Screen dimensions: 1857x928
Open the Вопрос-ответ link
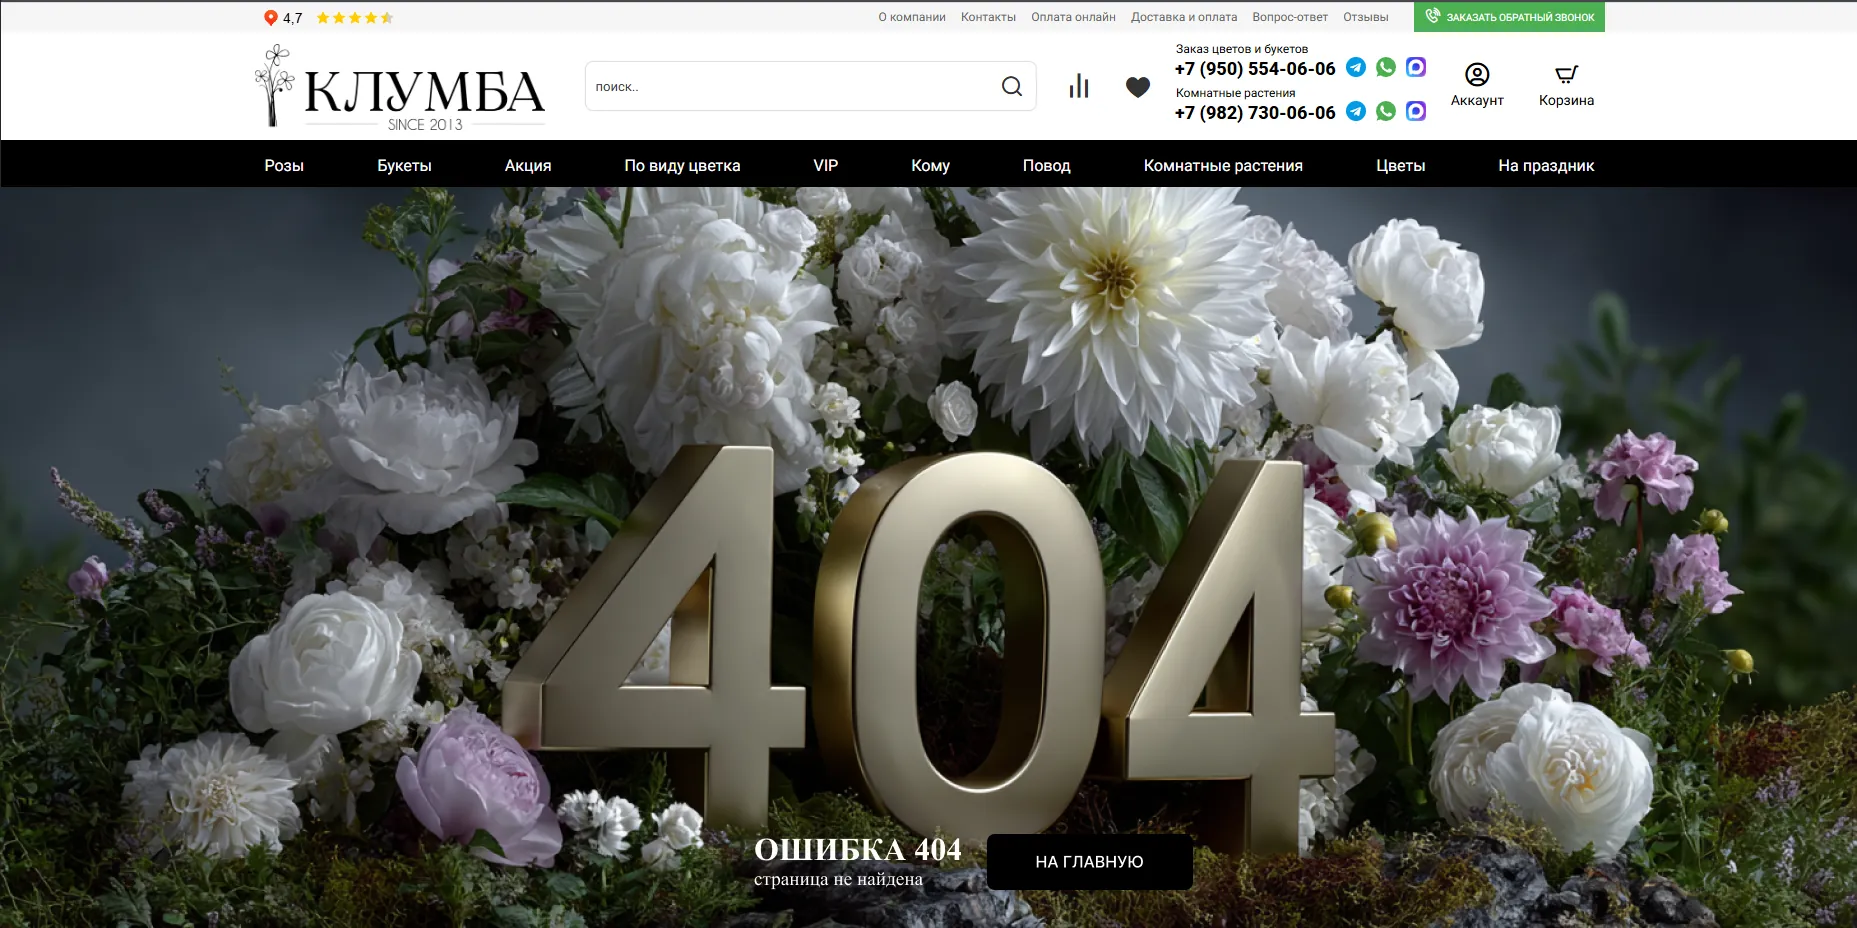(x=1290, y=17)
